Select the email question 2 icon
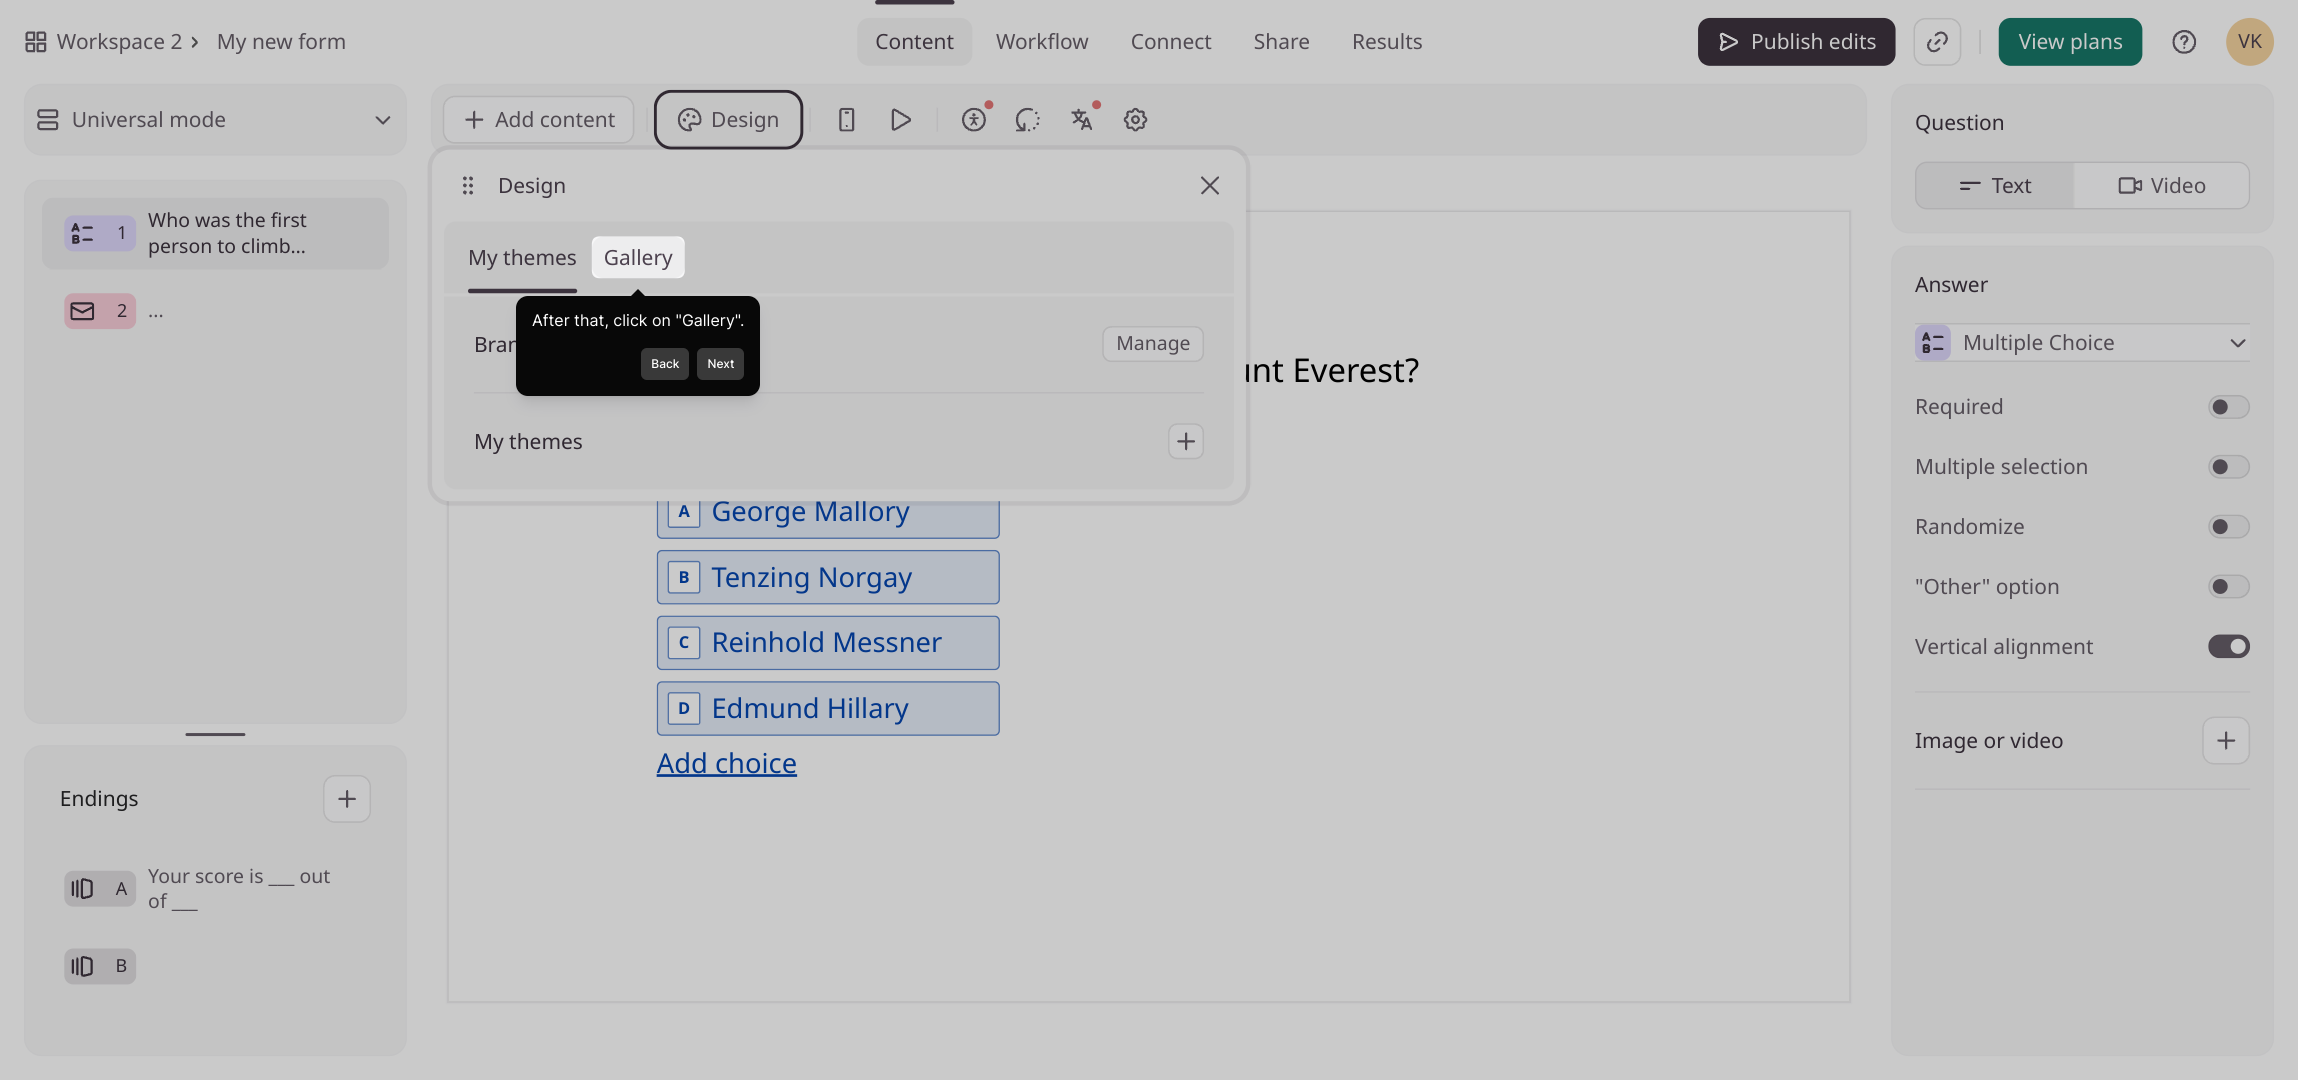The width and height of the screenshot is (2298, 1080). click(x=100, y=311)
